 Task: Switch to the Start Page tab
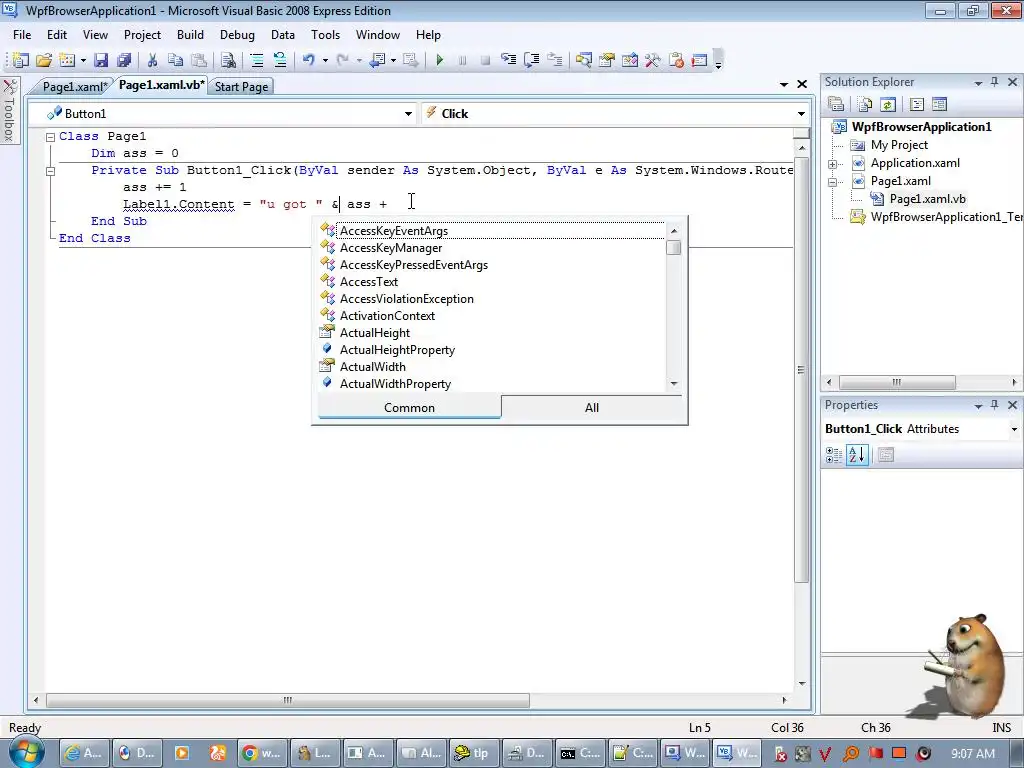point(241,86)
